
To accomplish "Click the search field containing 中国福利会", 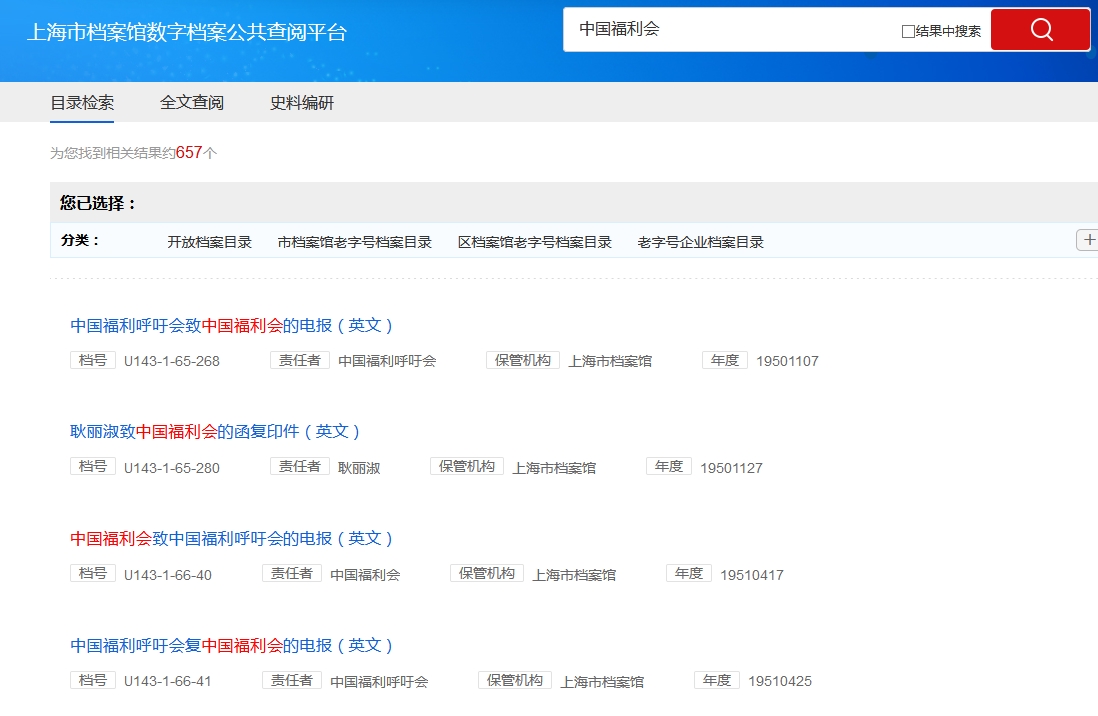I will [730, 30].
